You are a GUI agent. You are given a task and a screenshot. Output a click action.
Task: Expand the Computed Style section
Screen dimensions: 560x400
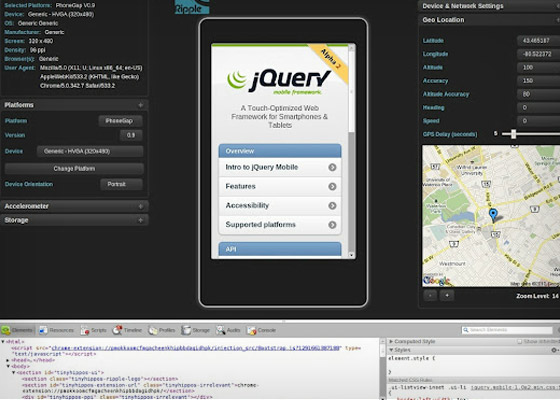click(391, 341)
